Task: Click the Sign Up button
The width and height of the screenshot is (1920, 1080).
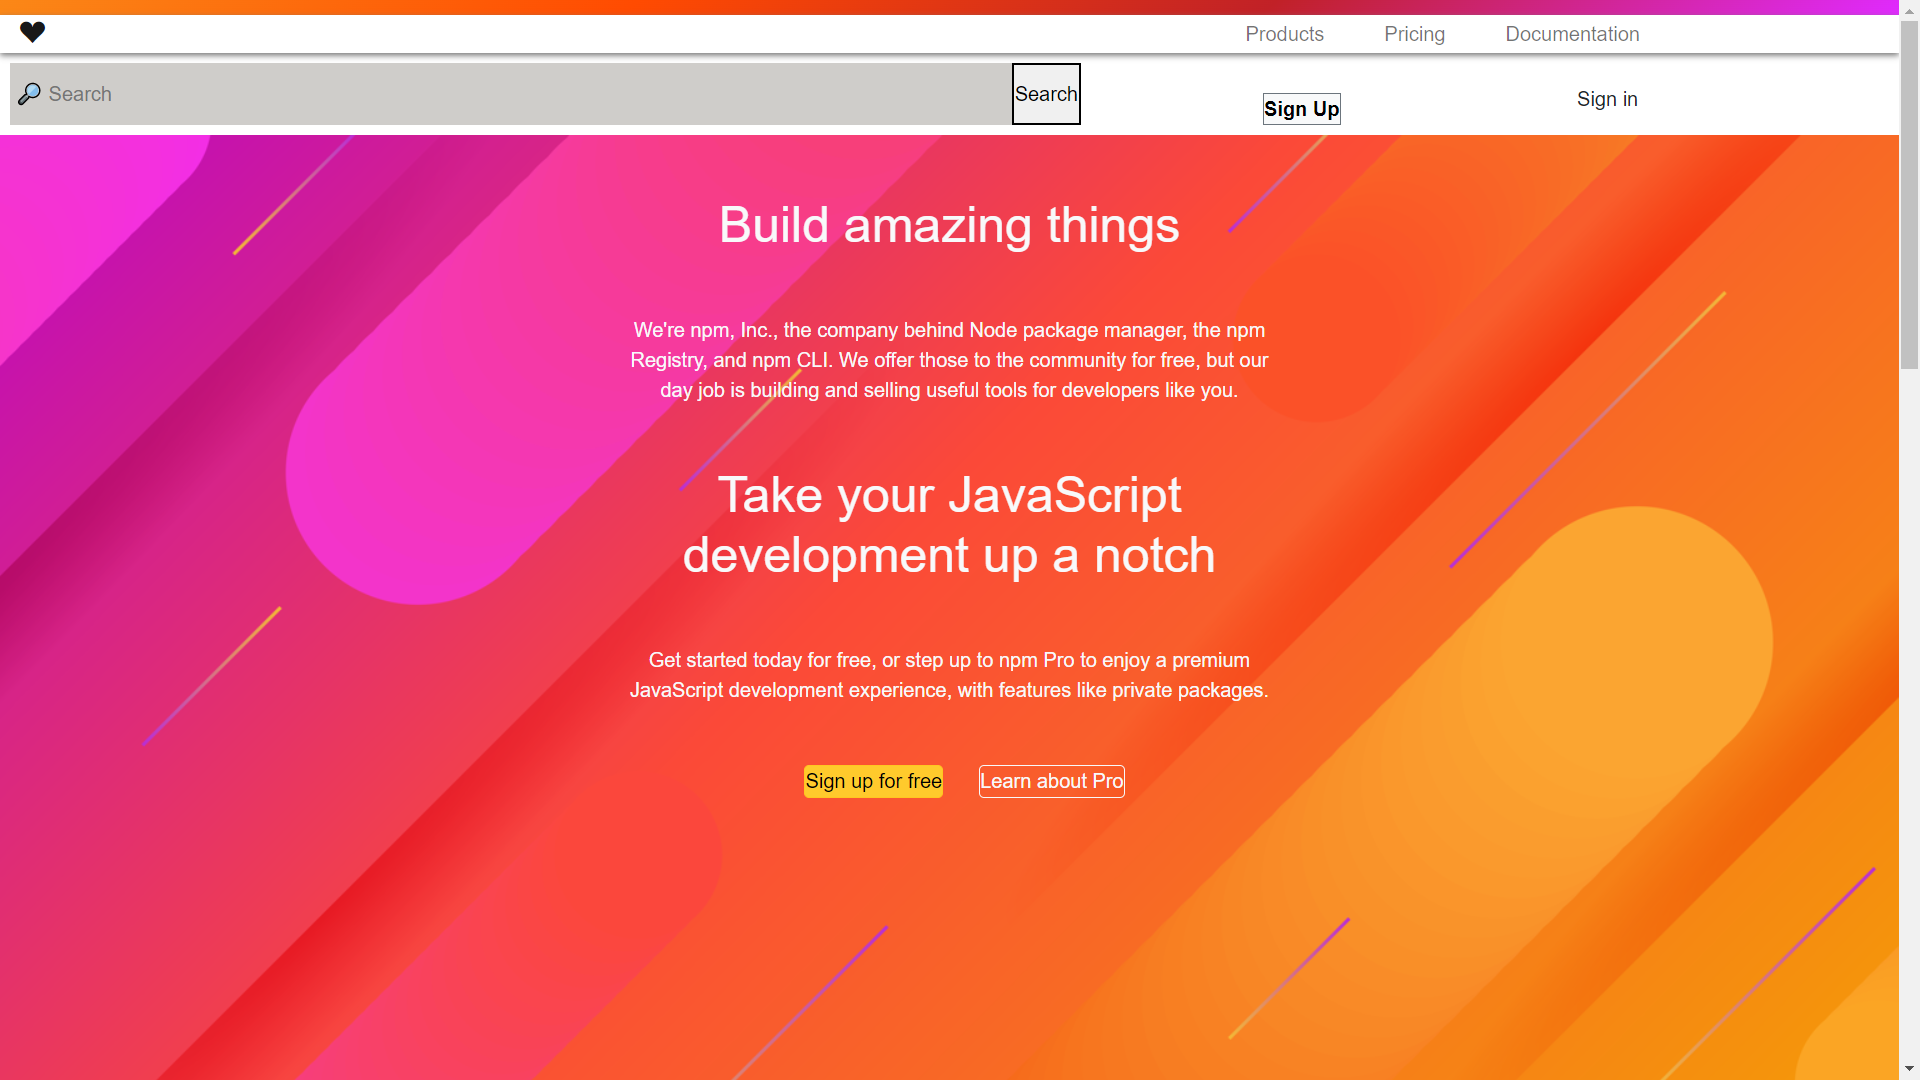Action: click(x=1301, y=108)
